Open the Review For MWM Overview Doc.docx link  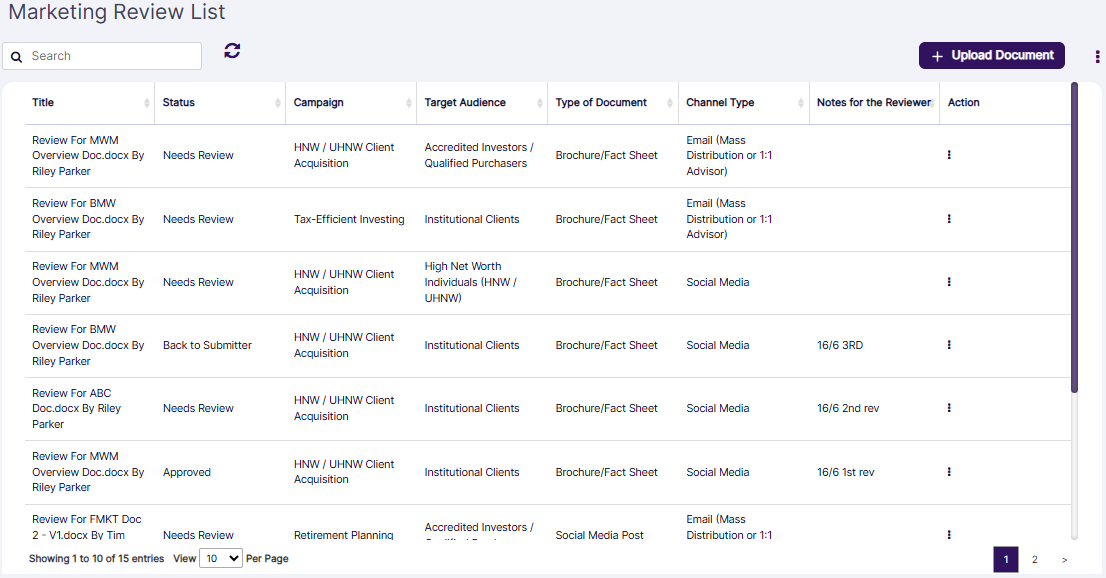pyautogui.click(x=86, y=155)
